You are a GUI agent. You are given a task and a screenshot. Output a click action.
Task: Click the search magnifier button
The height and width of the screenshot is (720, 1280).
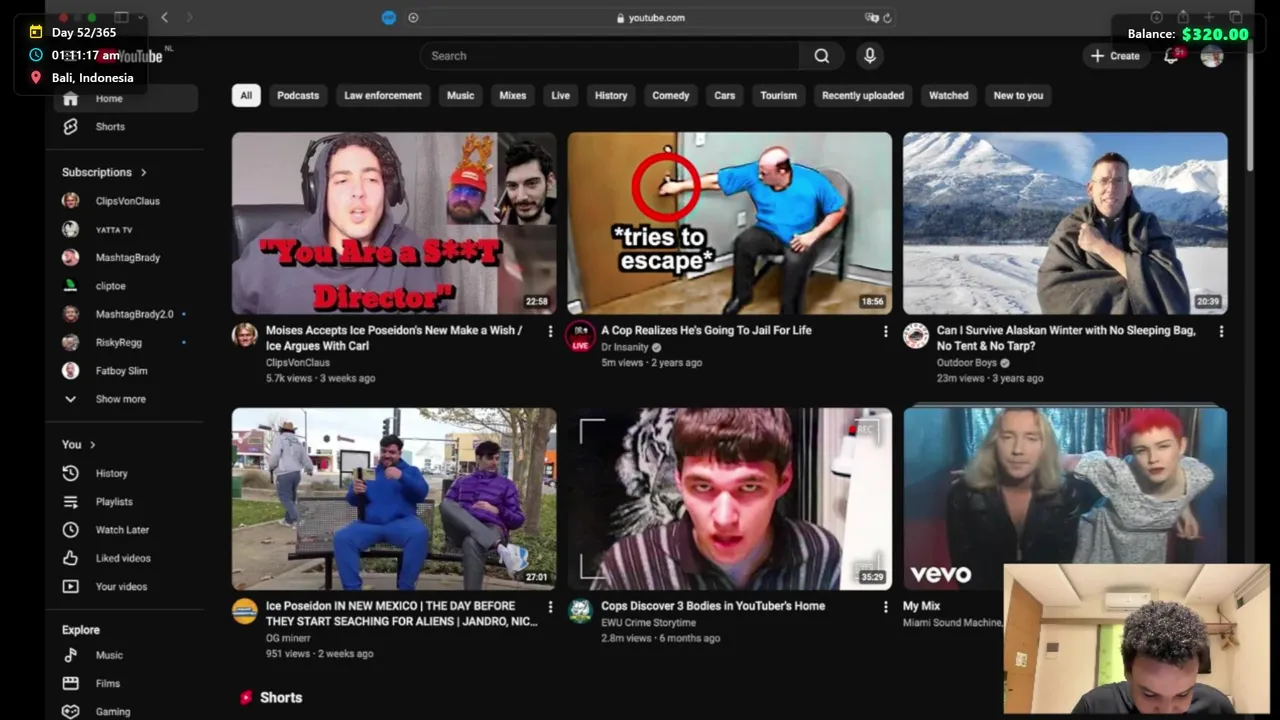point(821,56)
